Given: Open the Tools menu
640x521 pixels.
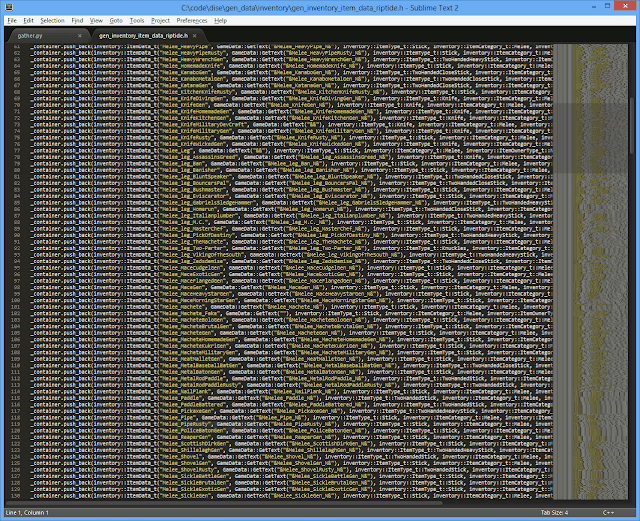Looking at the screenshot, I should (x=137, y=20).
